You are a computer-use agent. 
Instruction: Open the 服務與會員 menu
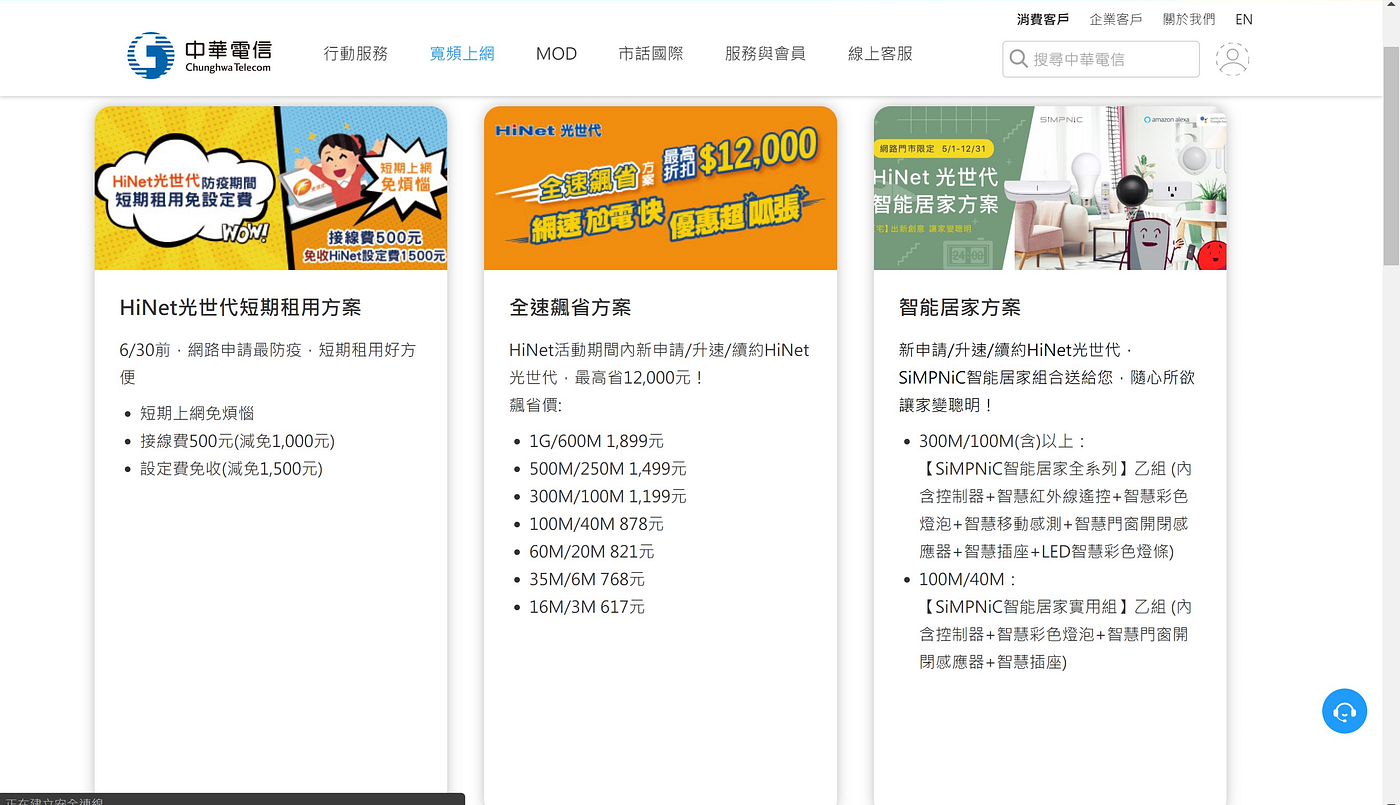(x=765, y=54)
